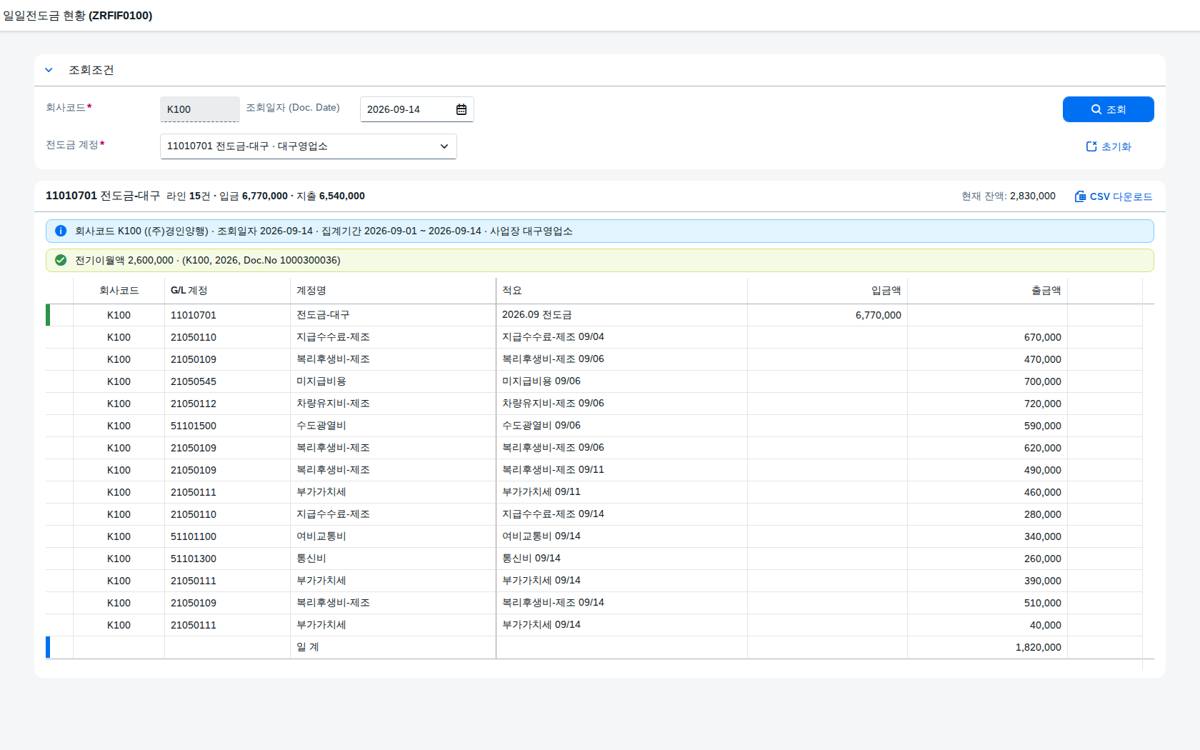Screen dimensions: 1200x750
Task: Click G/L account 51101100
Action: (227, 536)
